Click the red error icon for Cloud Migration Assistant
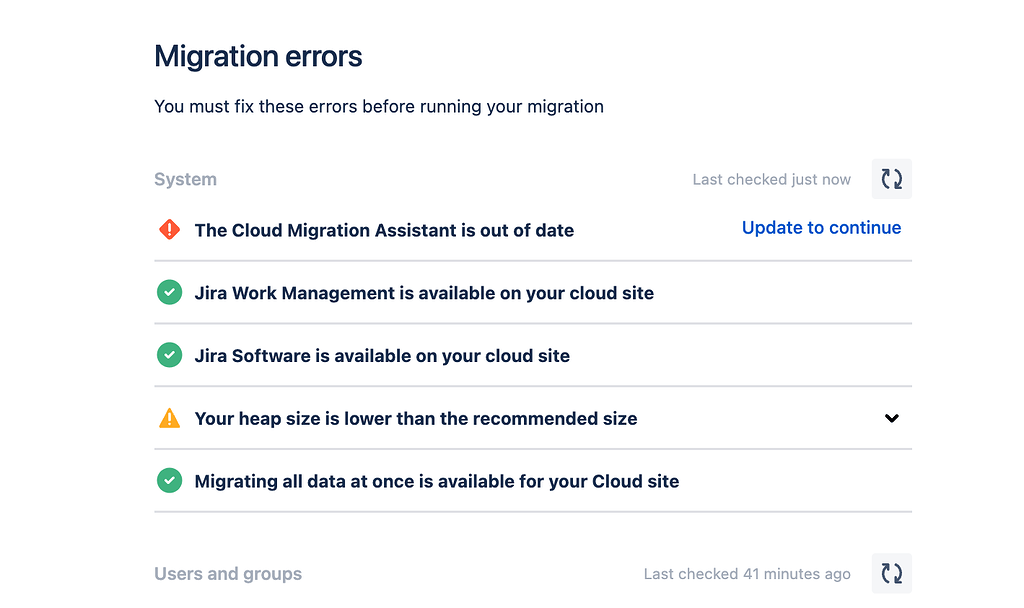The height and width of the screenshot is (608, 1024). coord(170,230)
